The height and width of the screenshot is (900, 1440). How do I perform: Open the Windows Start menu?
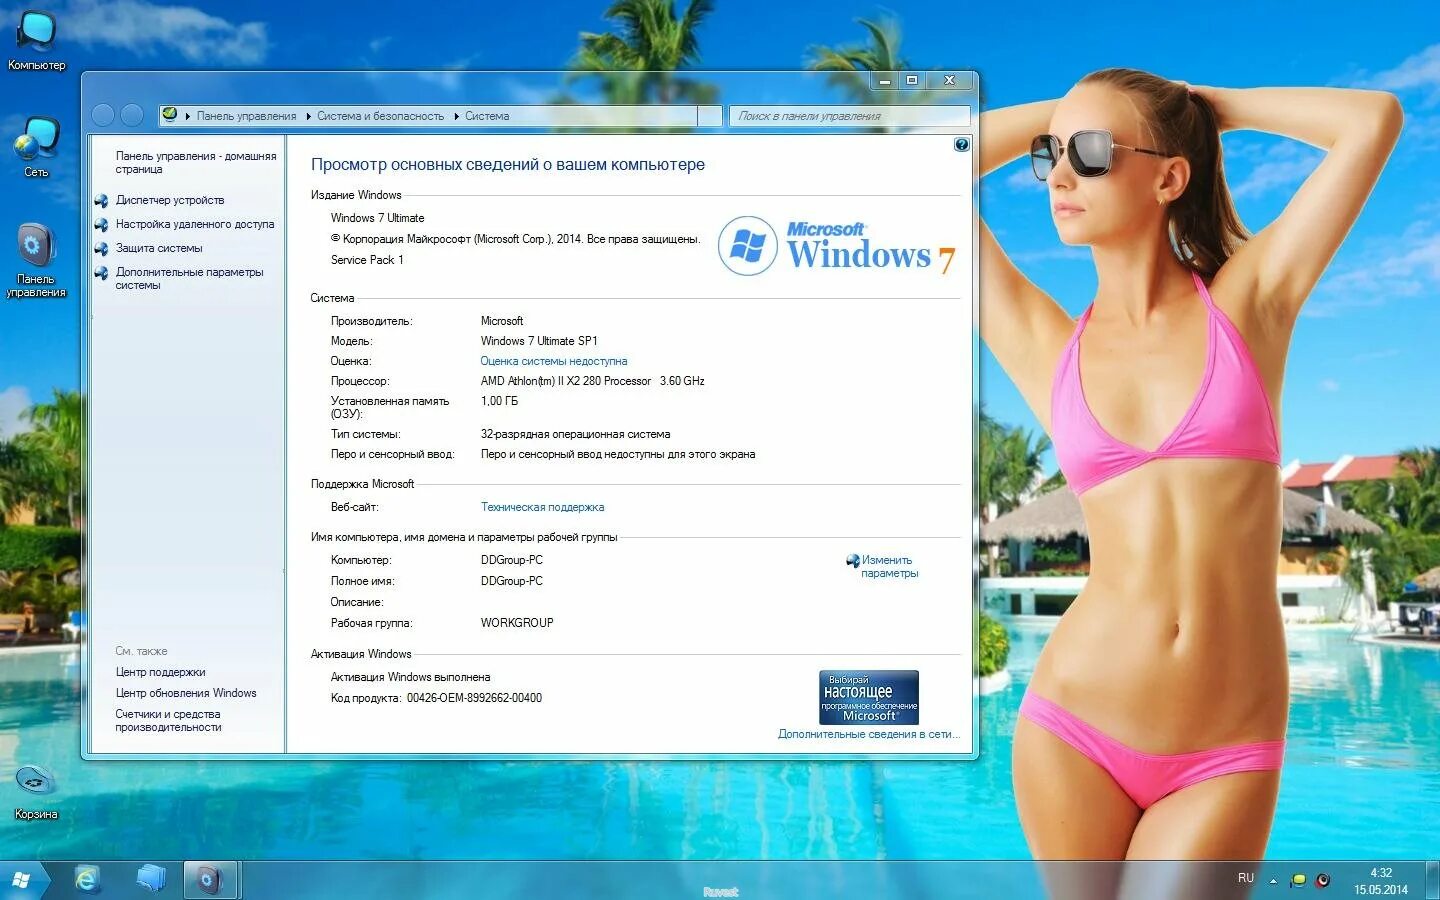tap(21, 880)
